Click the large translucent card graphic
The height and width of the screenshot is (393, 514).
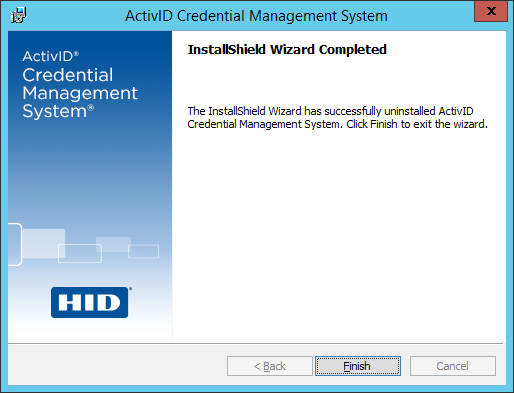pos(43,243)
